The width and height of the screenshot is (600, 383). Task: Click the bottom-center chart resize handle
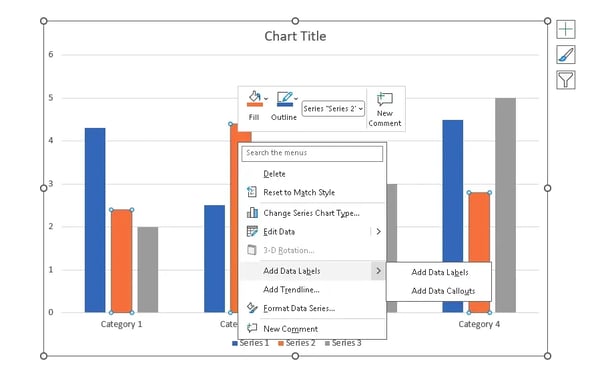[295, 356]
